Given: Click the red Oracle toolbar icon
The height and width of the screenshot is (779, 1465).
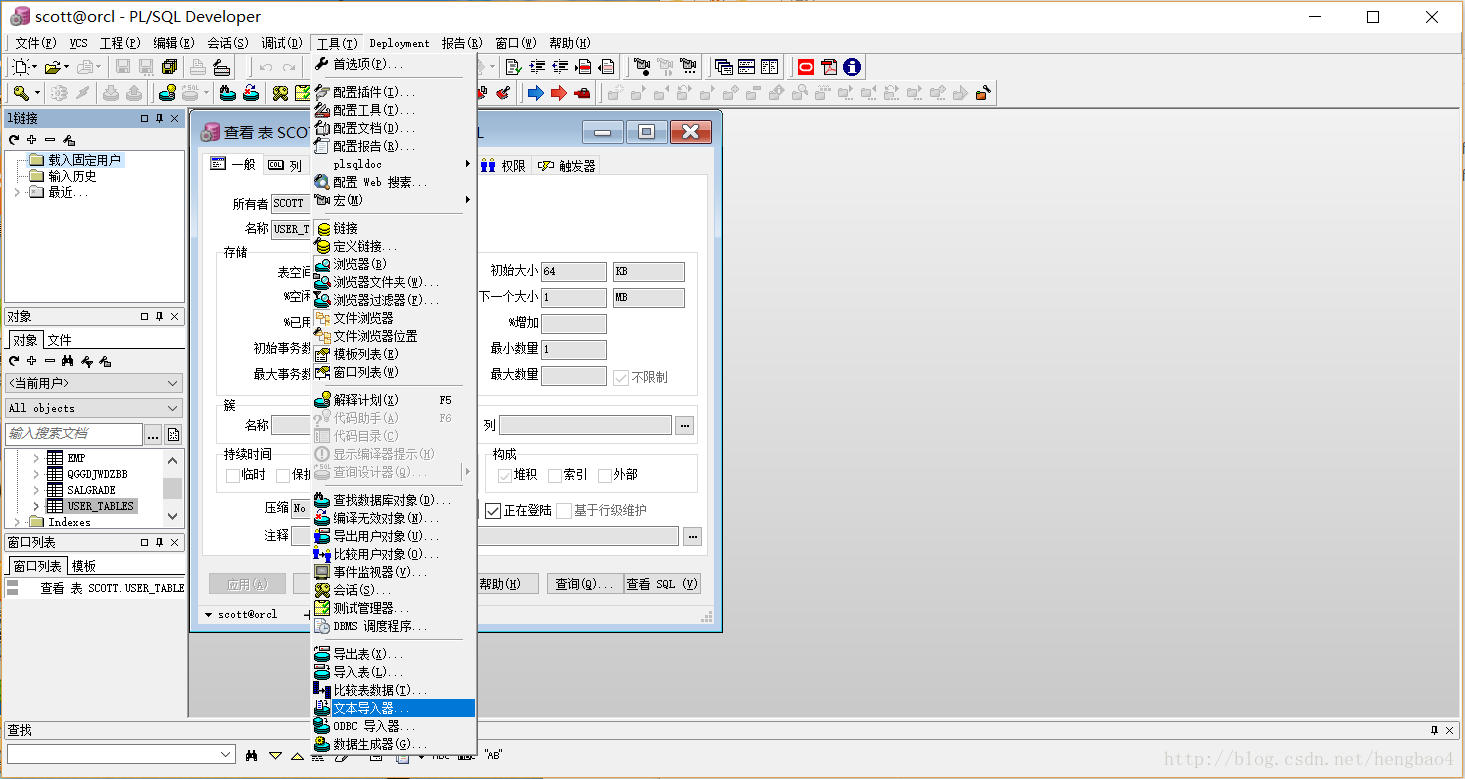Looking at the screenshot, I should pos(806,67).
